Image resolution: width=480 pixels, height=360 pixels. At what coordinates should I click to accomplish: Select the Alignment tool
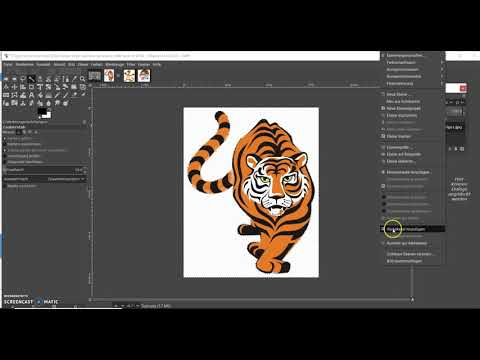[x=23, y=87]
